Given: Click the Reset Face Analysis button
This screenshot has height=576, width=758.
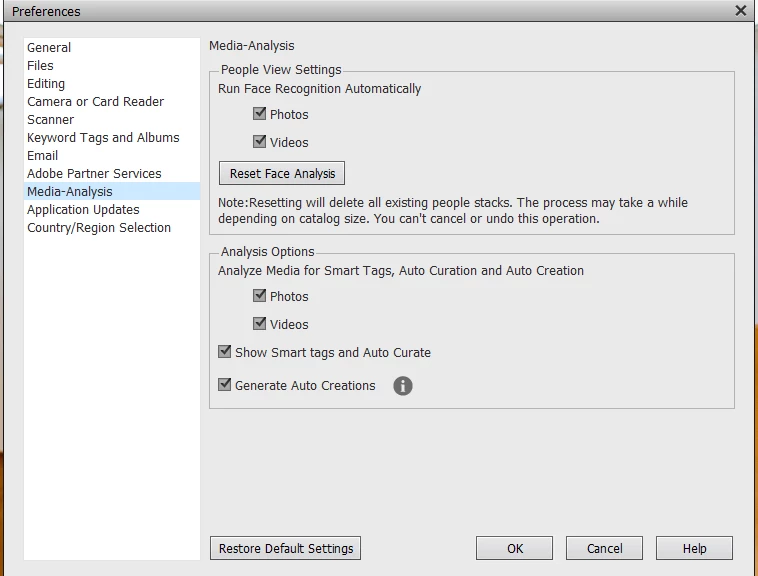Looking at the screenshot, I should click(282, 173).
